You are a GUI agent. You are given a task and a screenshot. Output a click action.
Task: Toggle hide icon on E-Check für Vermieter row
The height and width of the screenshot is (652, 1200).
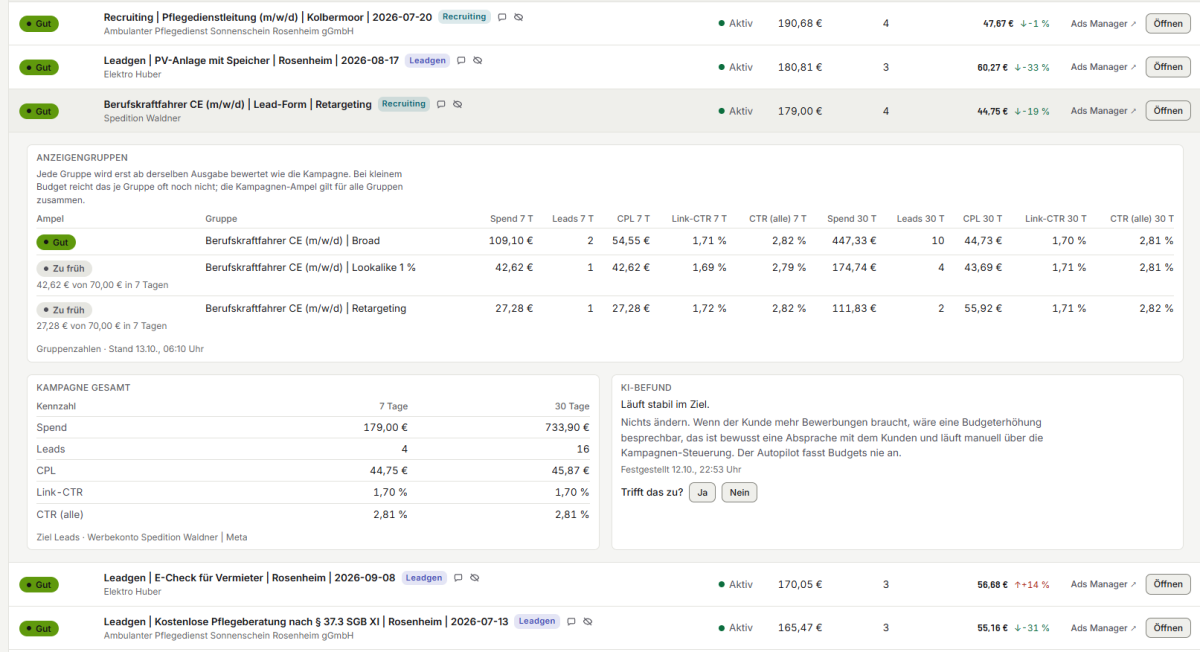pyautogui.click(x=475, y=578)
